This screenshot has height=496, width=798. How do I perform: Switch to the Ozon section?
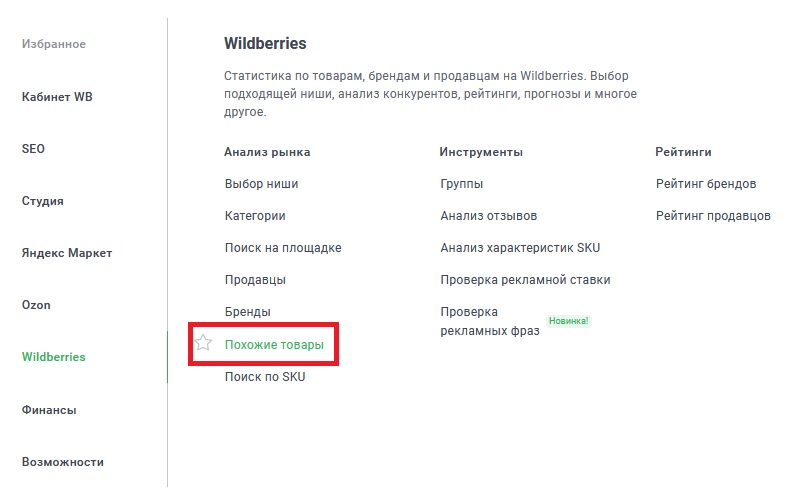coord(36,305)
